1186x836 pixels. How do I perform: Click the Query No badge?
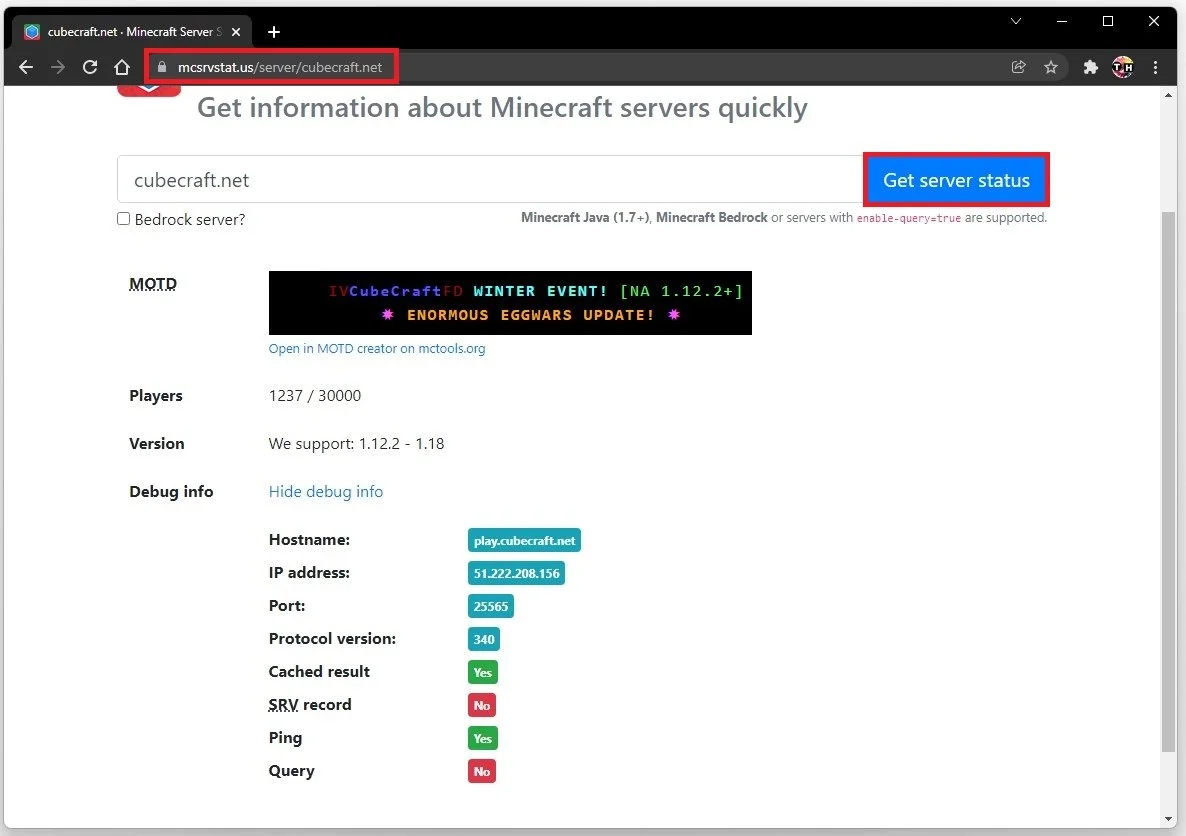(482, 772)
